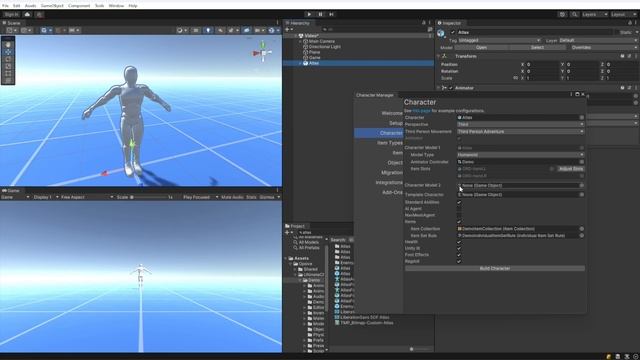This screenshot has width=640, height=360.
Task: Select the Scale tool in Scene toolbar
Action: [x=8, y=66]
